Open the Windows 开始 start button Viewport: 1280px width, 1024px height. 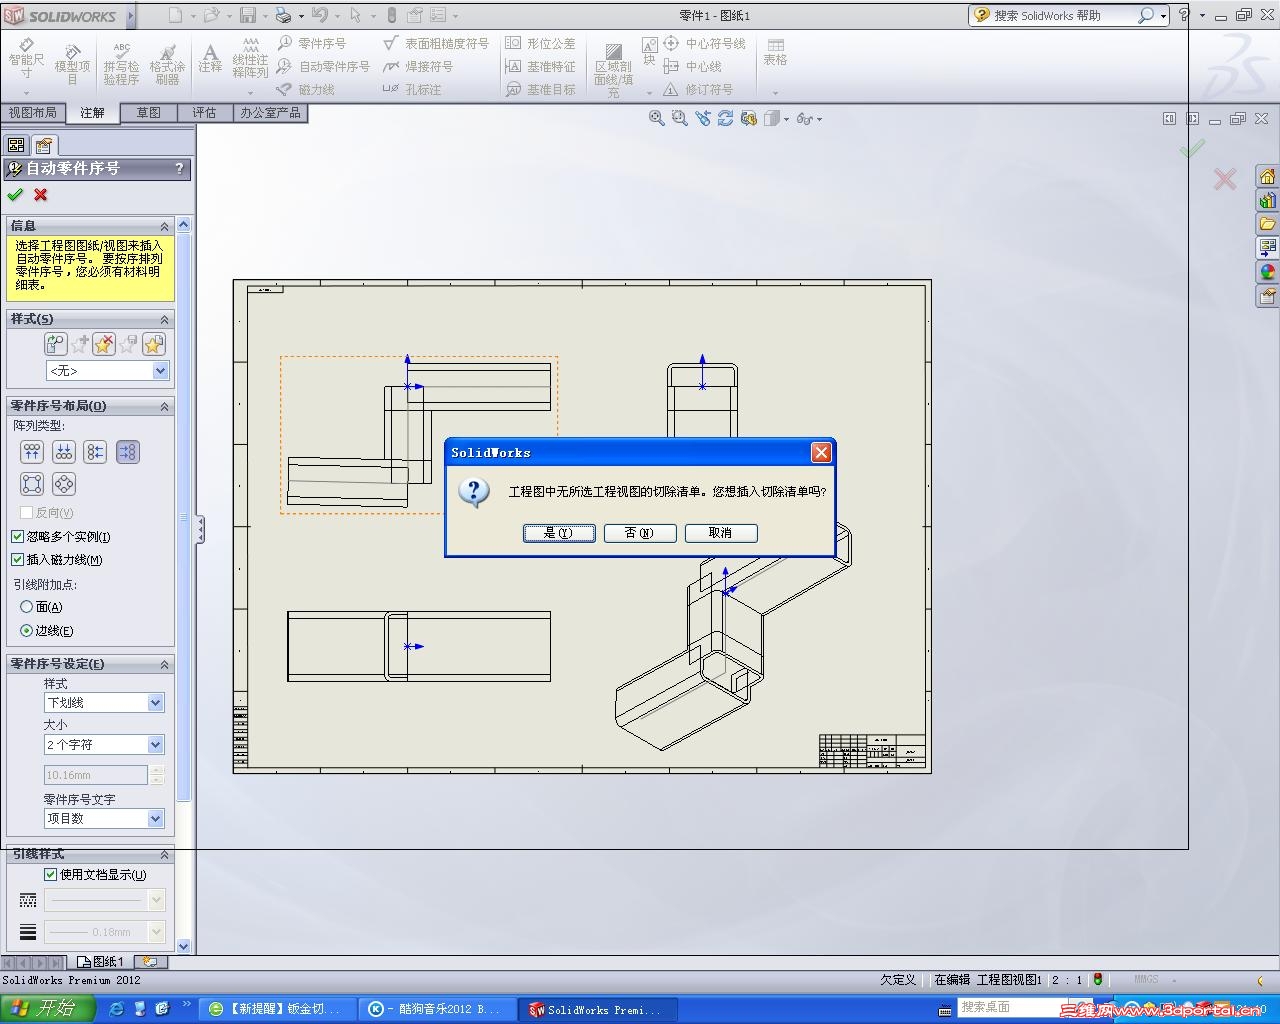(x=47, y=1009)
